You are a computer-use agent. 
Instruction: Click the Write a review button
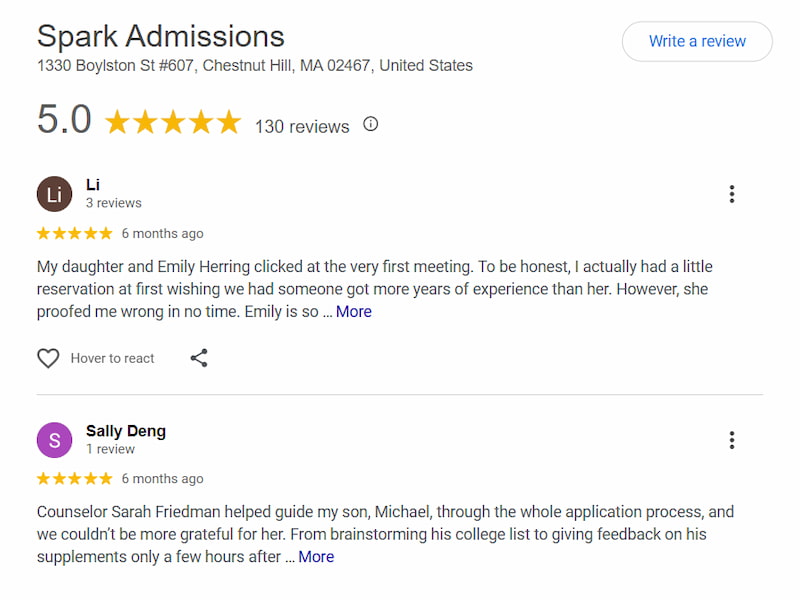click(697, 41)
